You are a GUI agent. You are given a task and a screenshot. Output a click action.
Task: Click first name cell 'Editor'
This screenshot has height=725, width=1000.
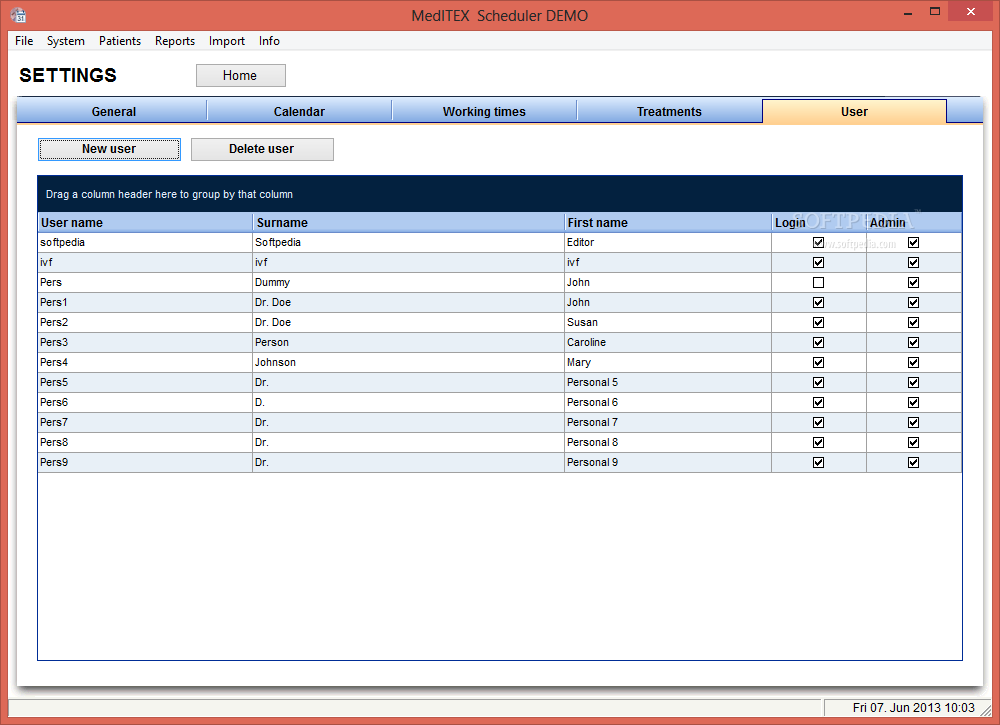pos(668,242)
